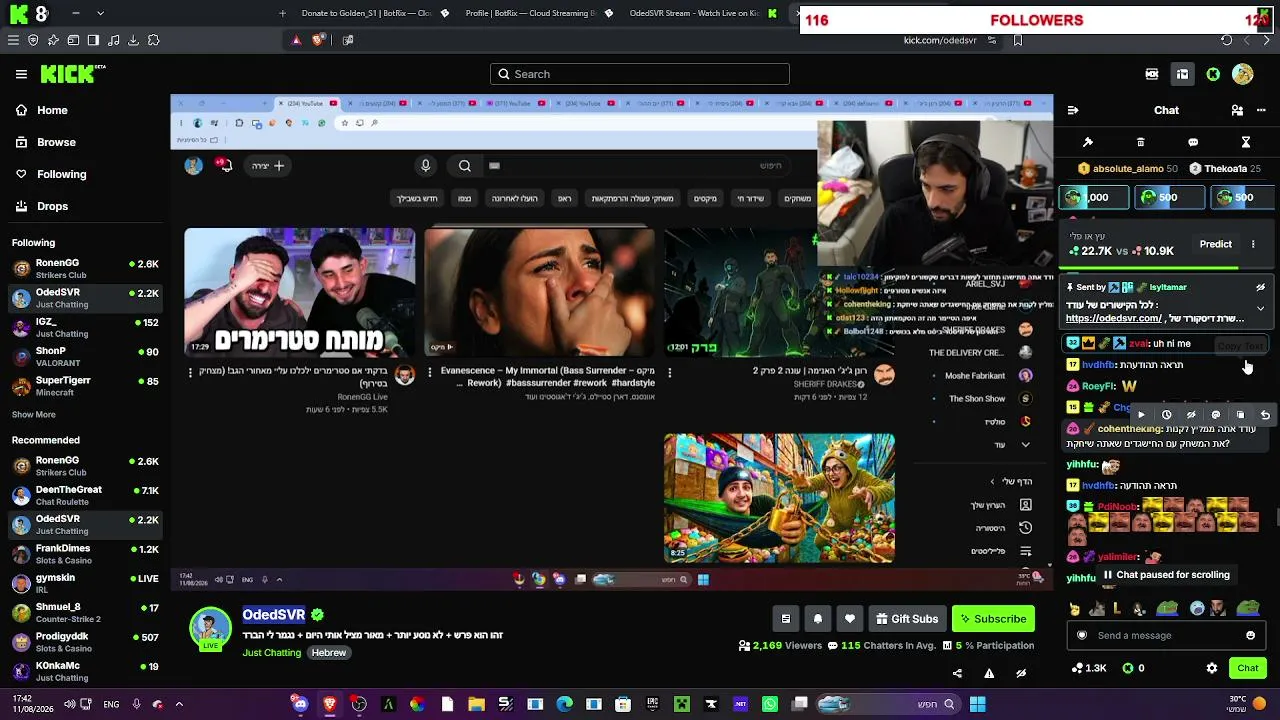Open the Just Chatting category link
1280x720 pixels.
[271, 653]
